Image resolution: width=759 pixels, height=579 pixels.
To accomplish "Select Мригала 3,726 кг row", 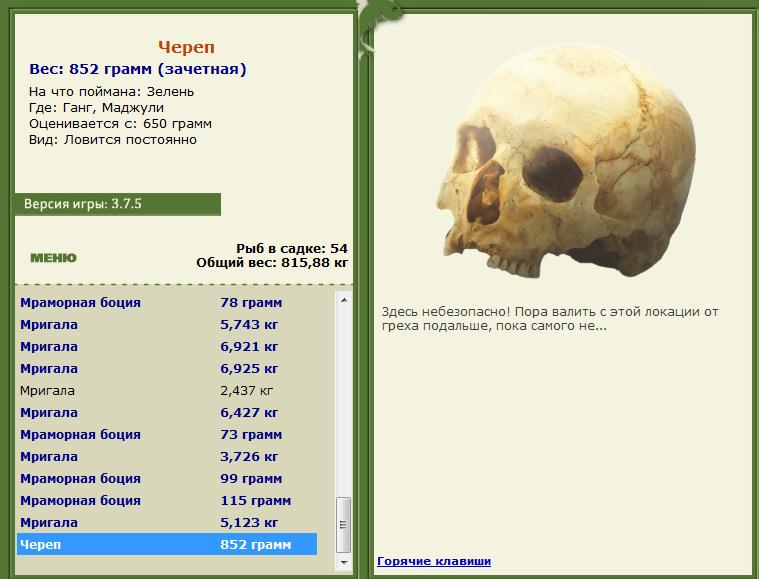I will [x=167, y=457].
